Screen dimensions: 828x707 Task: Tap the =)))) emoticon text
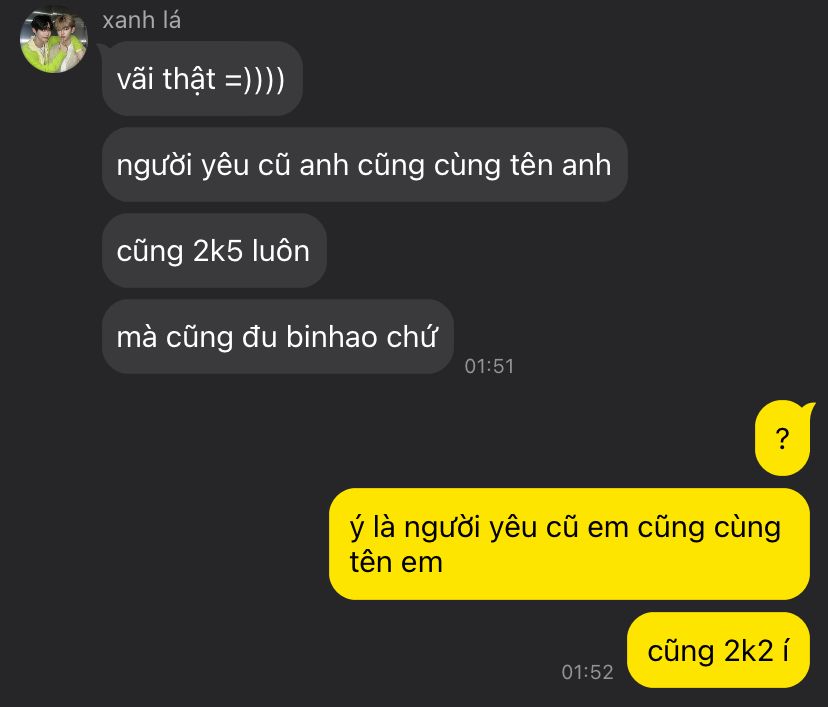coord(255,80)
